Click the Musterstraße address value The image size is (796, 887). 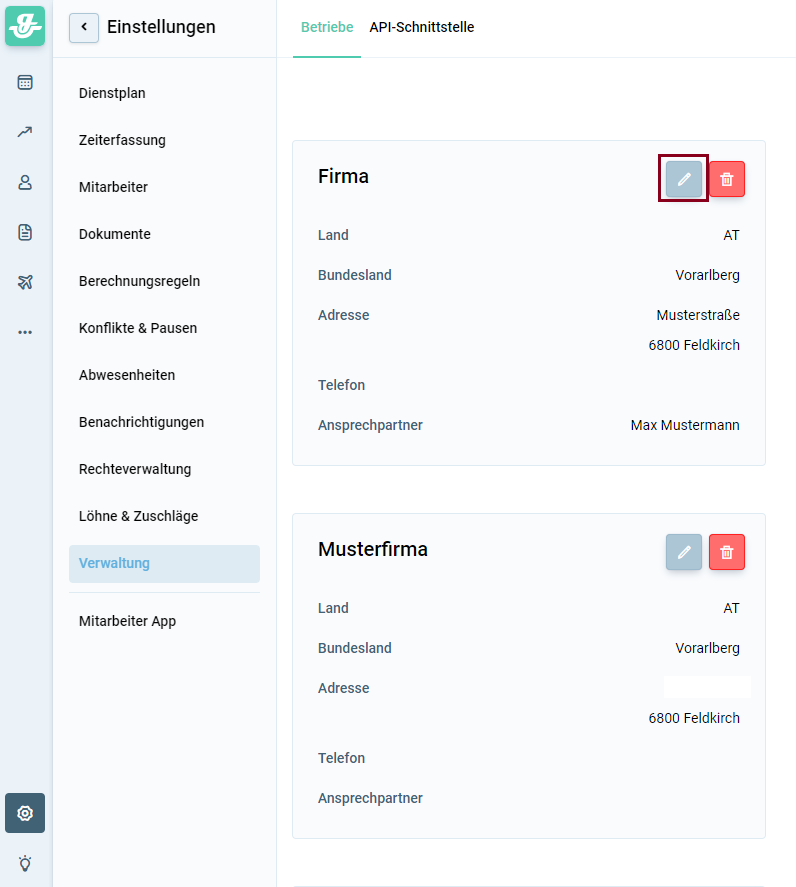click(x=698, y=315)
